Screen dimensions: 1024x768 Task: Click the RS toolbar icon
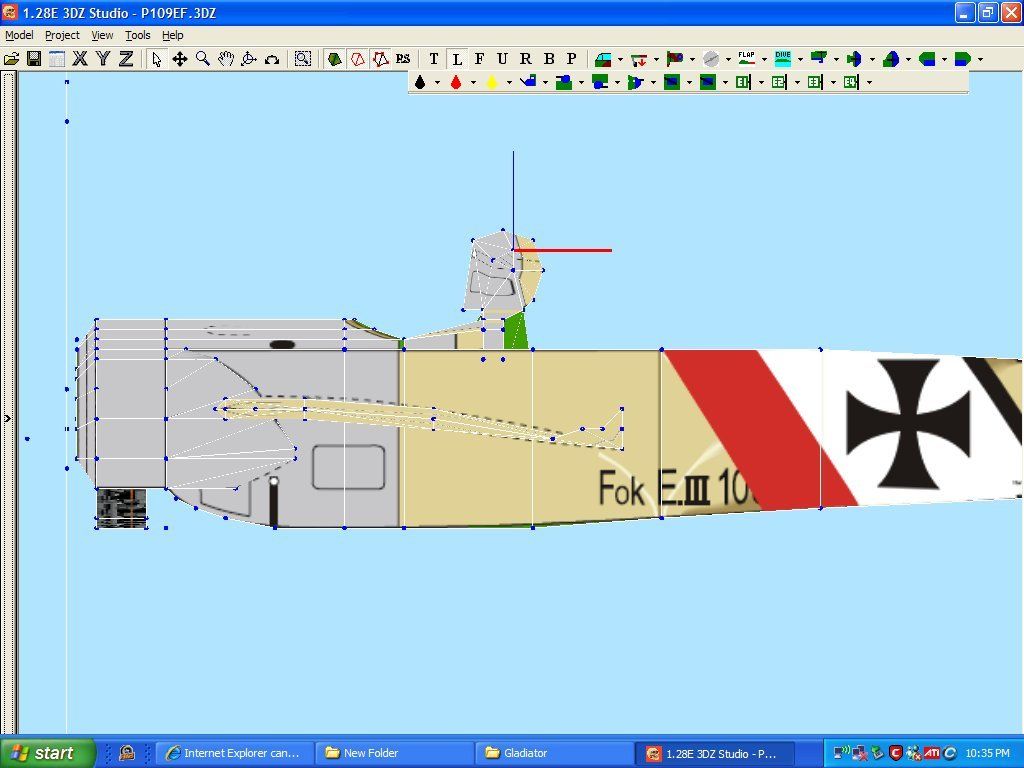(403, 59)
